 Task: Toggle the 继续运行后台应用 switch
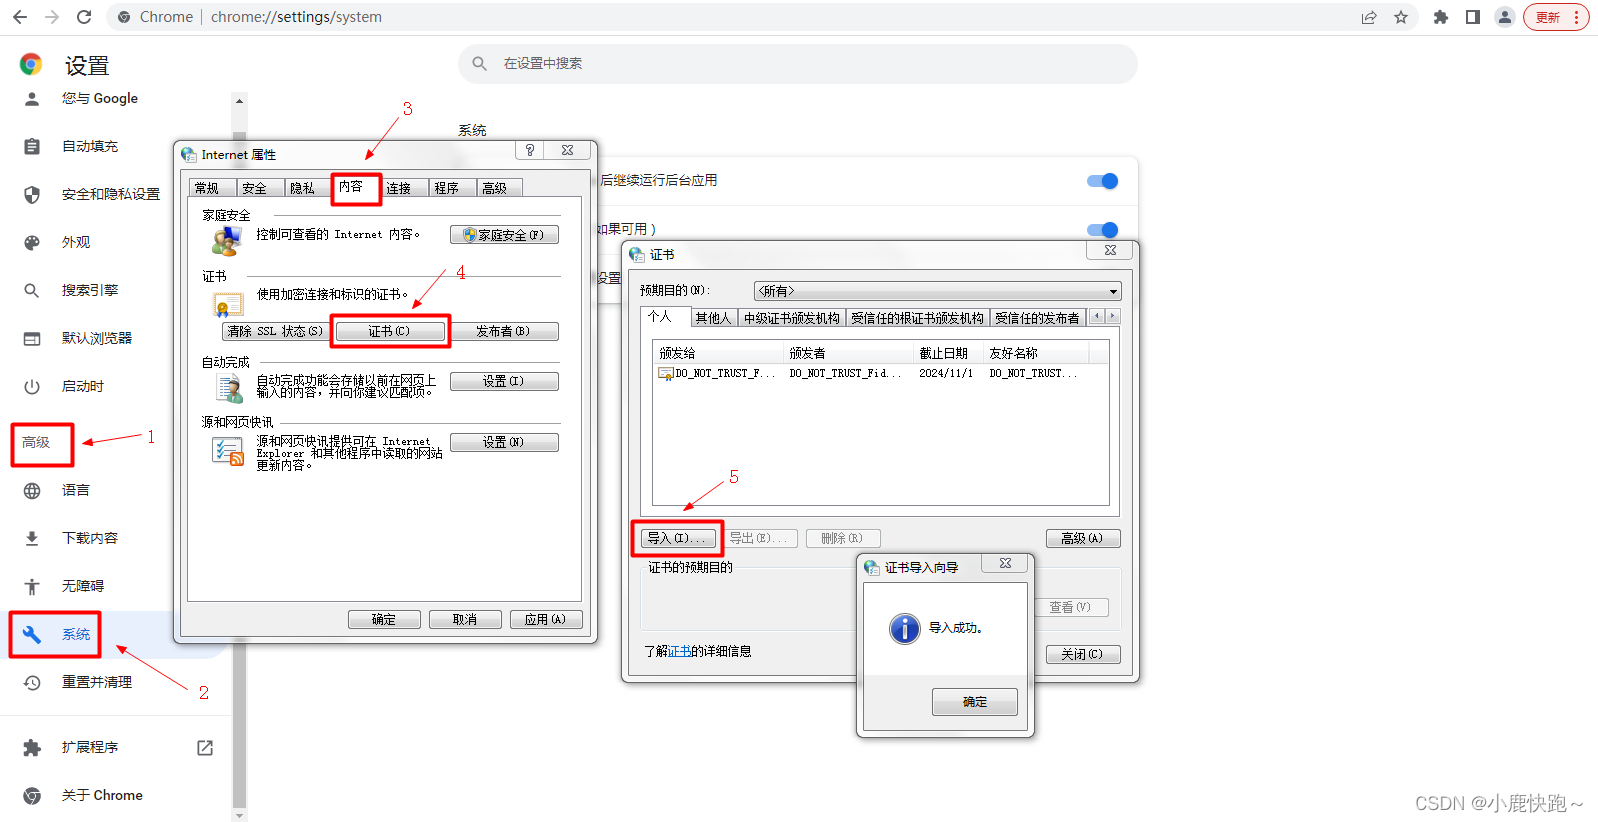1102,181
